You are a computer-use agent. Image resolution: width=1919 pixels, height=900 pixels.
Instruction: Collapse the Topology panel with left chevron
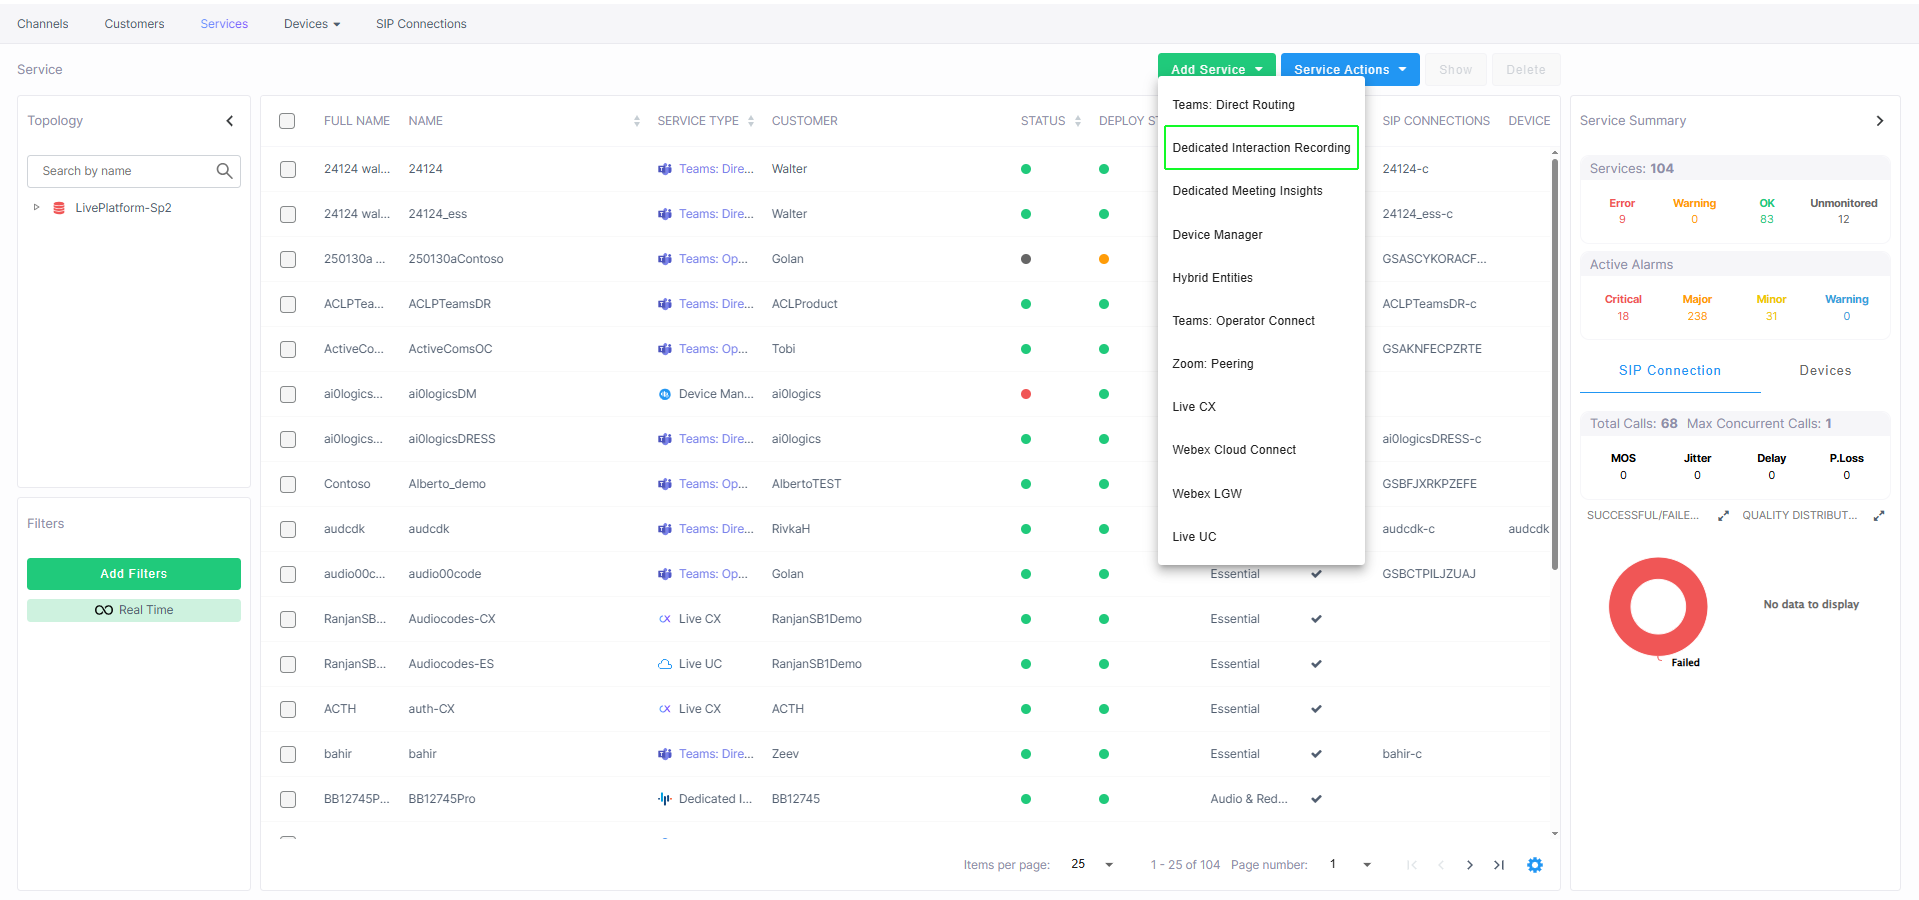point(230,121)
